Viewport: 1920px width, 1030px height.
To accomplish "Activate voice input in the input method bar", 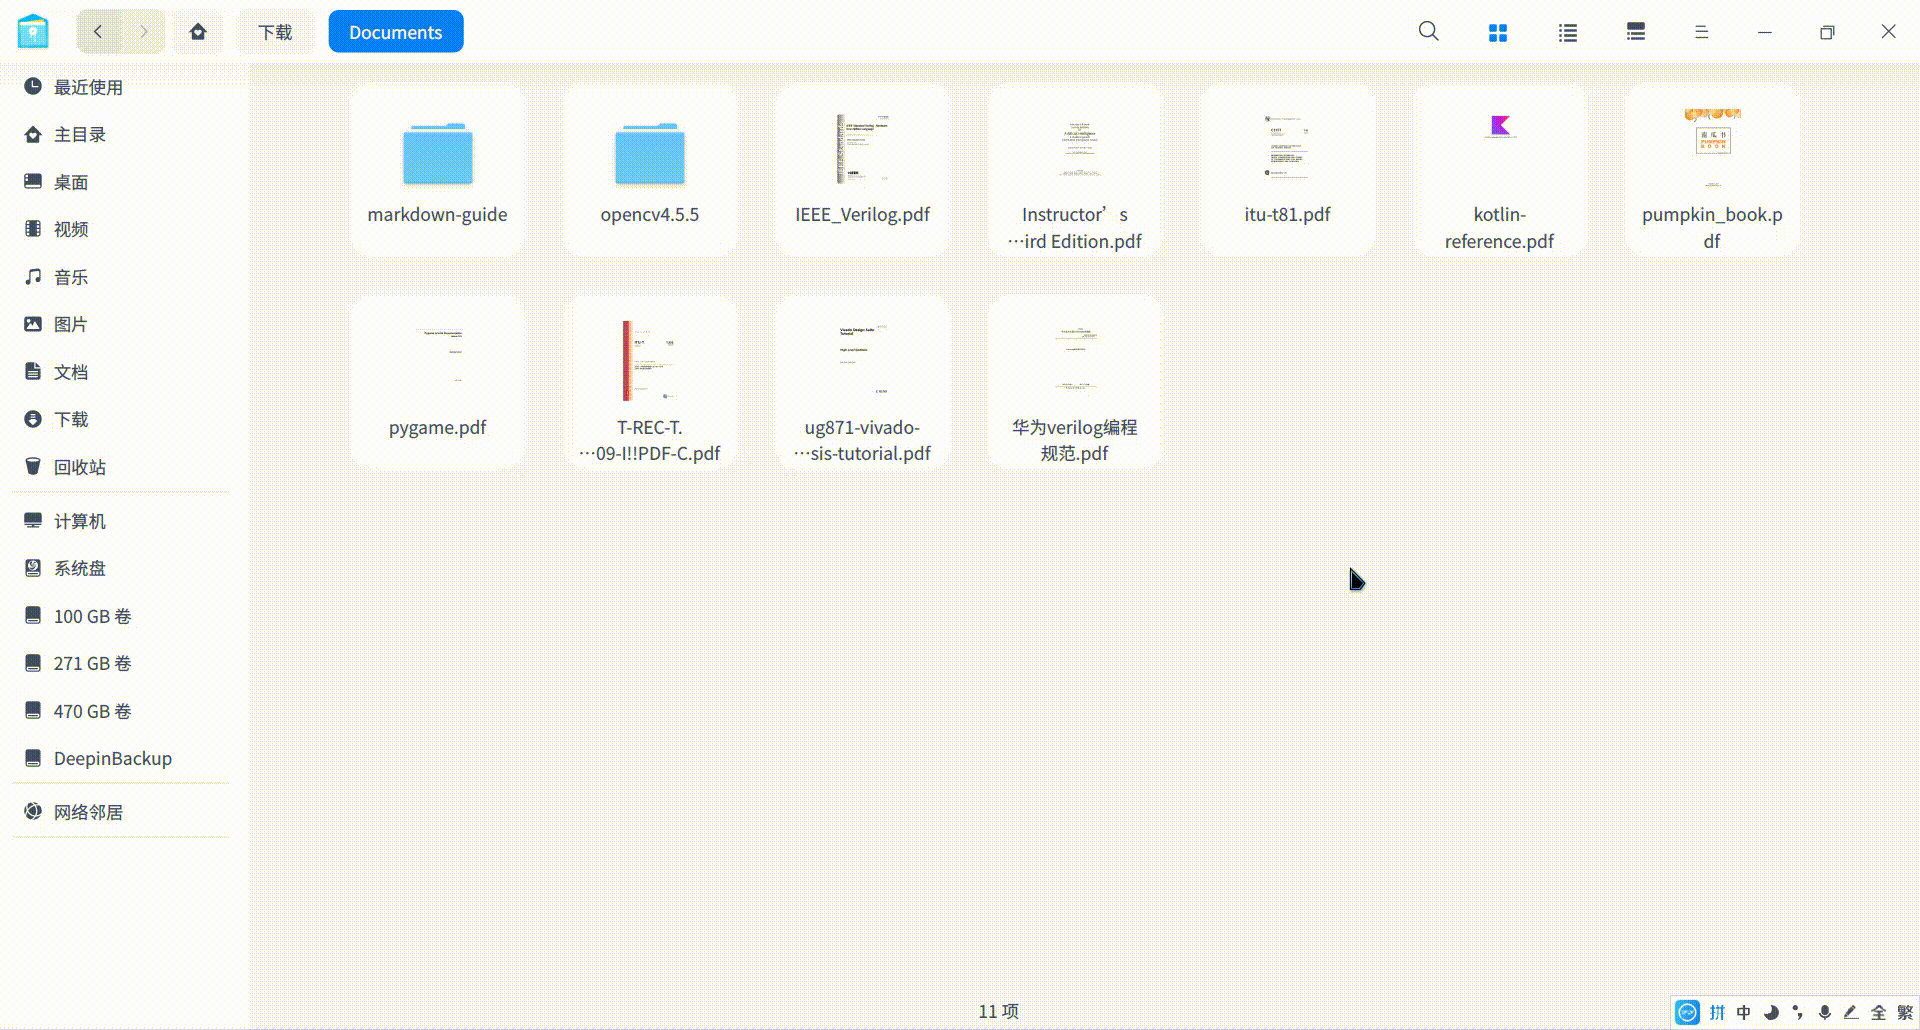I will pos(1824,1013).
